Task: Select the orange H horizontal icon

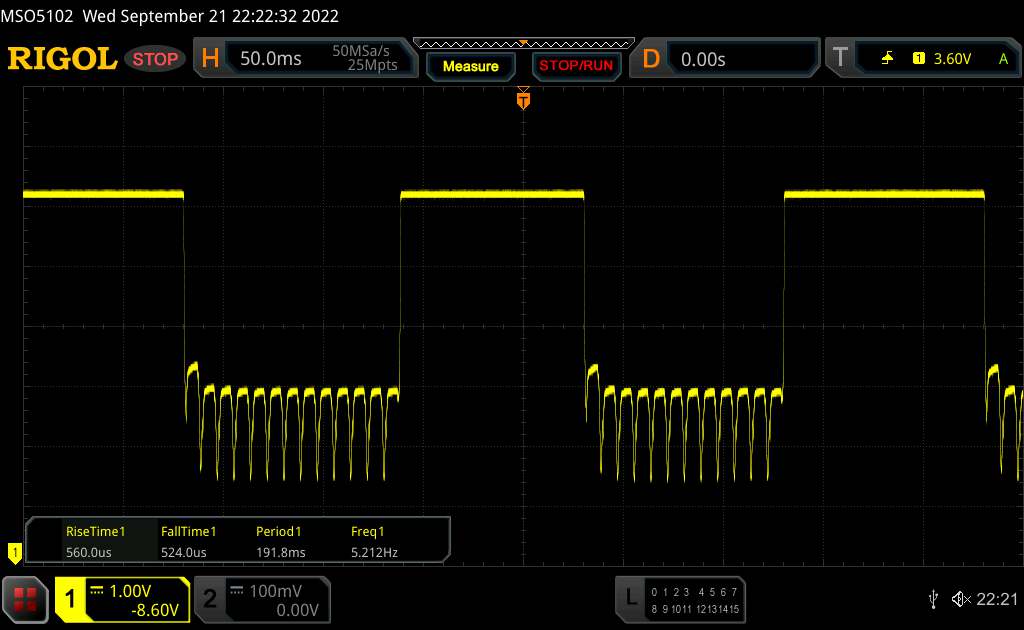Action: (x=210, y=59)
